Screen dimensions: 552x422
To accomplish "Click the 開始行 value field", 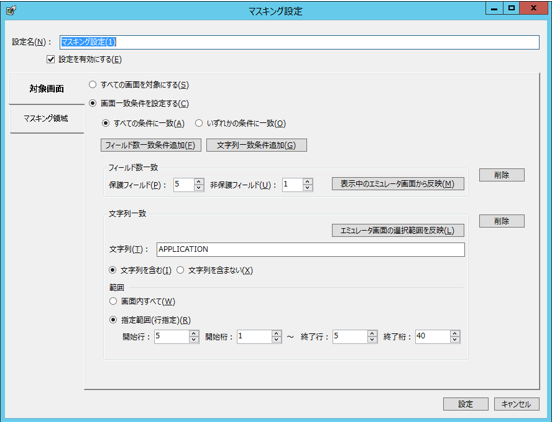I will point(171,336).
